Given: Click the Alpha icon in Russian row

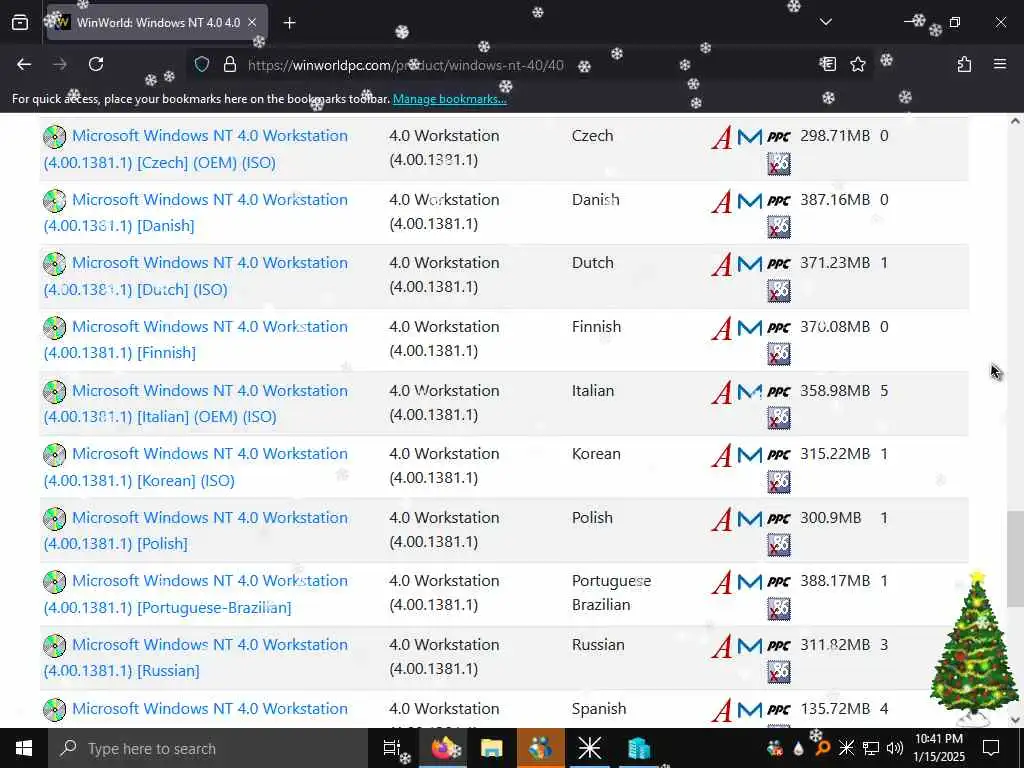Looking at the screenshot, I should click(x=722, y=646).
